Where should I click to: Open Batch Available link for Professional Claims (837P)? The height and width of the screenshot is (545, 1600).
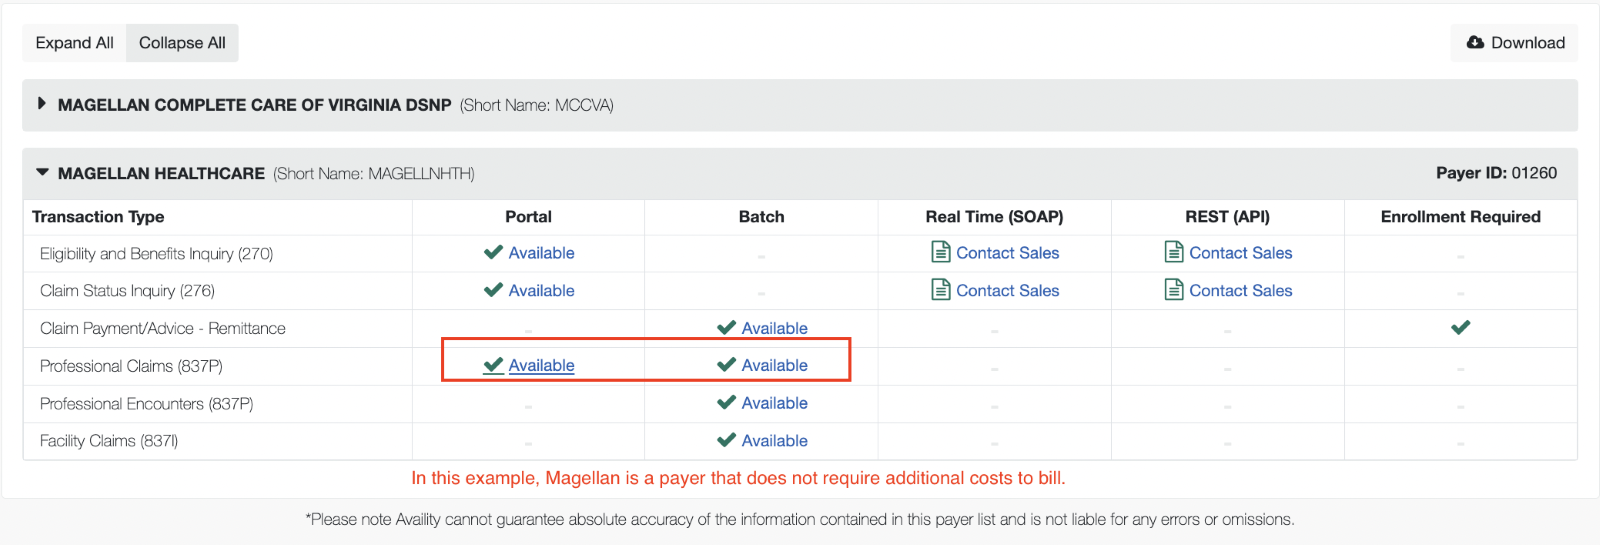774,366
